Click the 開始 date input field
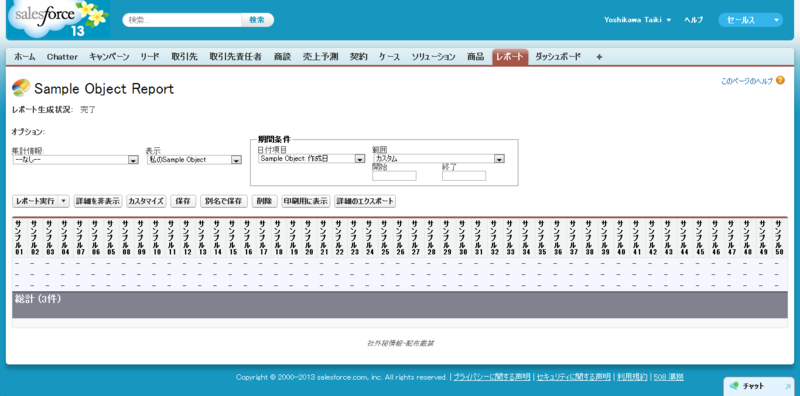800x396 pixels. (394, 176)
